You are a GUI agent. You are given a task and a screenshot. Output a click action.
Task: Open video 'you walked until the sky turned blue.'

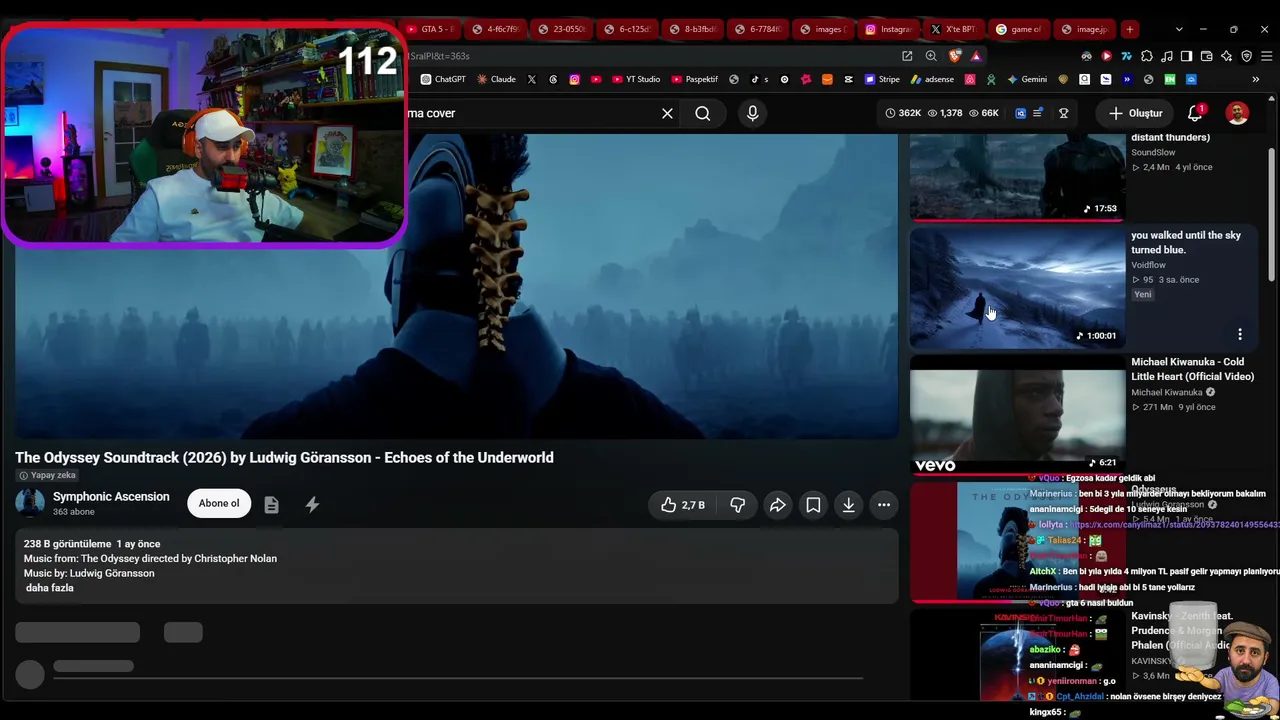1186,243
